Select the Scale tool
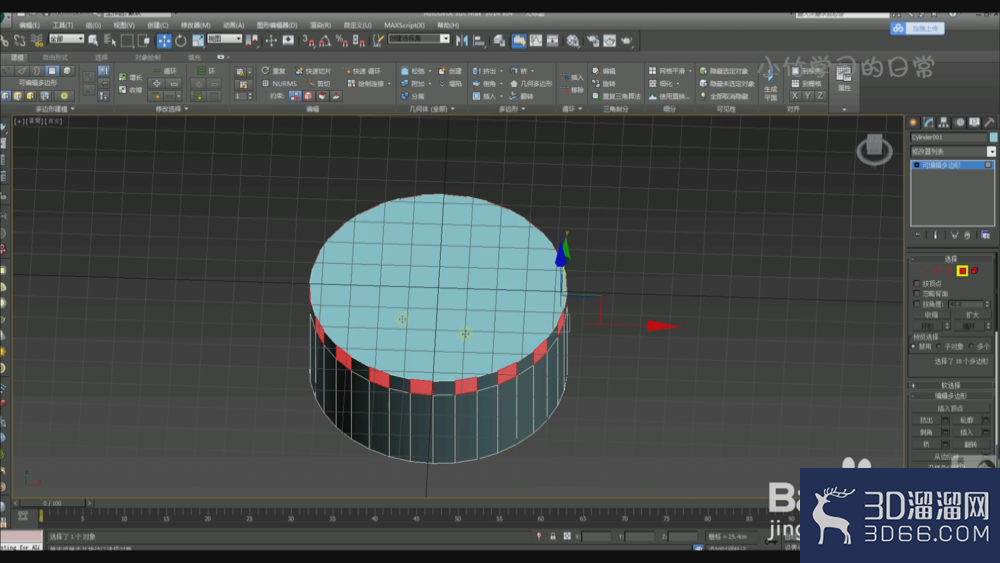 coord(198,41)
